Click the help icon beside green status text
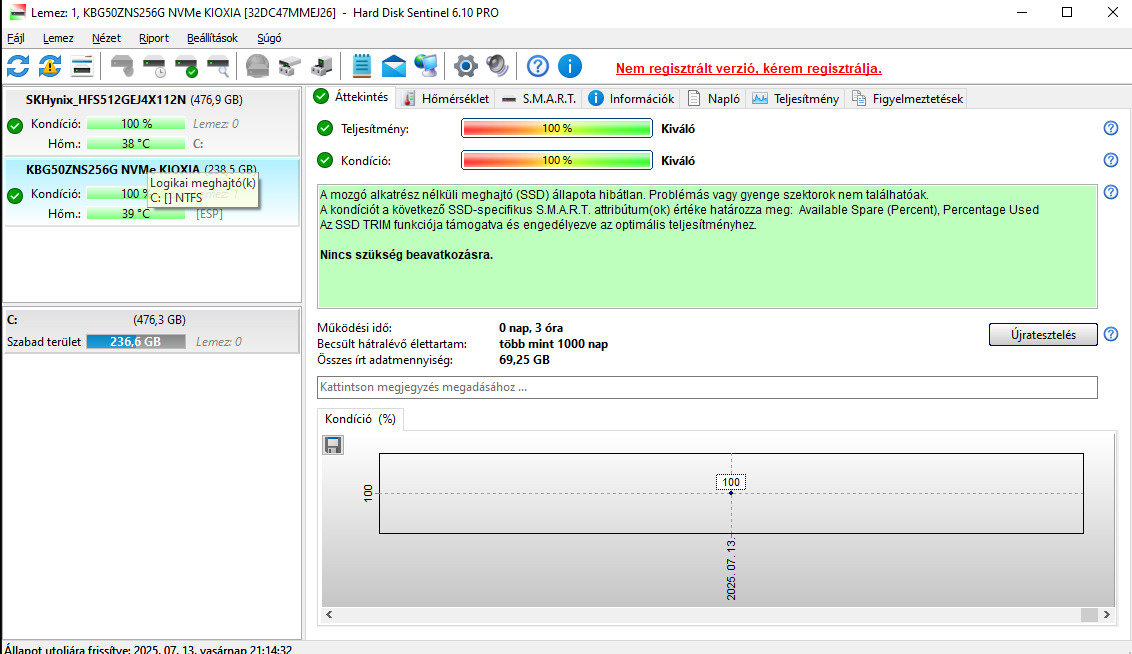The image size is (1132, 654). coord(1111,192)
